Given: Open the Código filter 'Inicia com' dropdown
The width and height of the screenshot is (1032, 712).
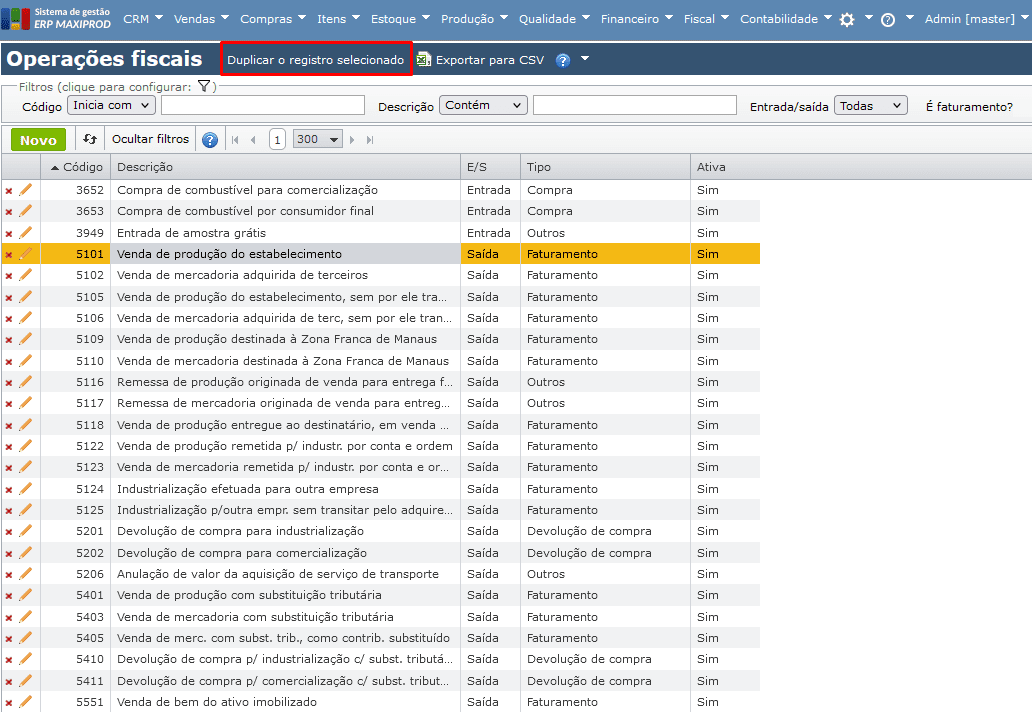Looking at the screenshot, I should (x=110, y=105).
